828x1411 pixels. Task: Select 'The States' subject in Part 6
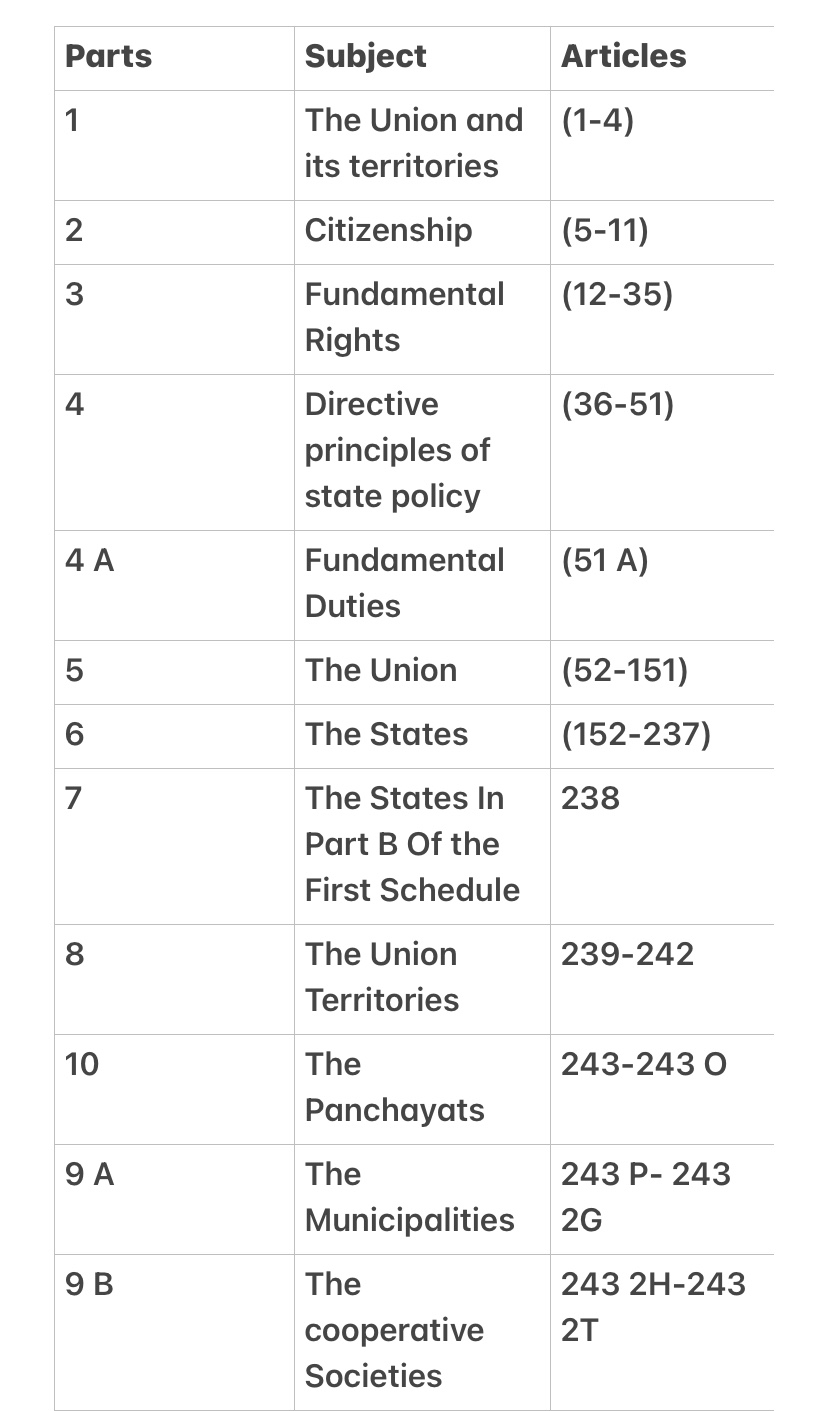click(386, 734)
